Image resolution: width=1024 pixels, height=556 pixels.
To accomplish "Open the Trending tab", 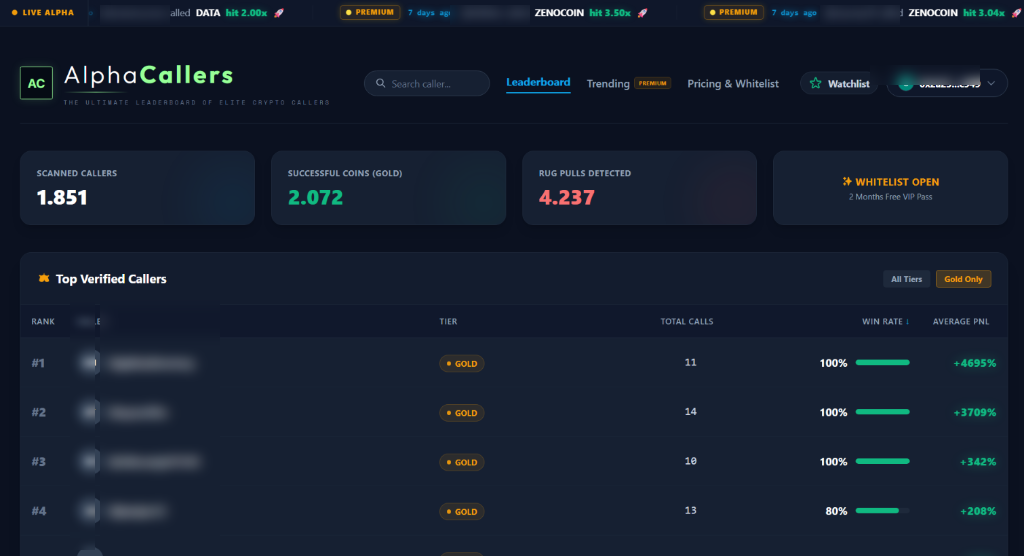I will 608,84.
